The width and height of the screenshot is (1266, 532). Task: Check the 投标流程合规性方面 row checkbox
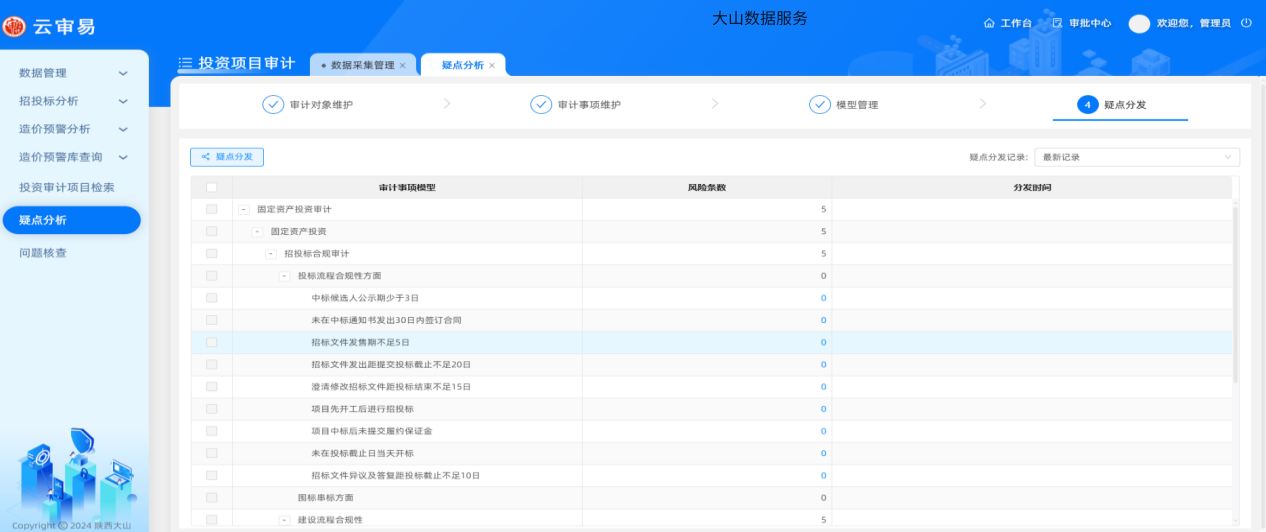(x=211, y=275)
